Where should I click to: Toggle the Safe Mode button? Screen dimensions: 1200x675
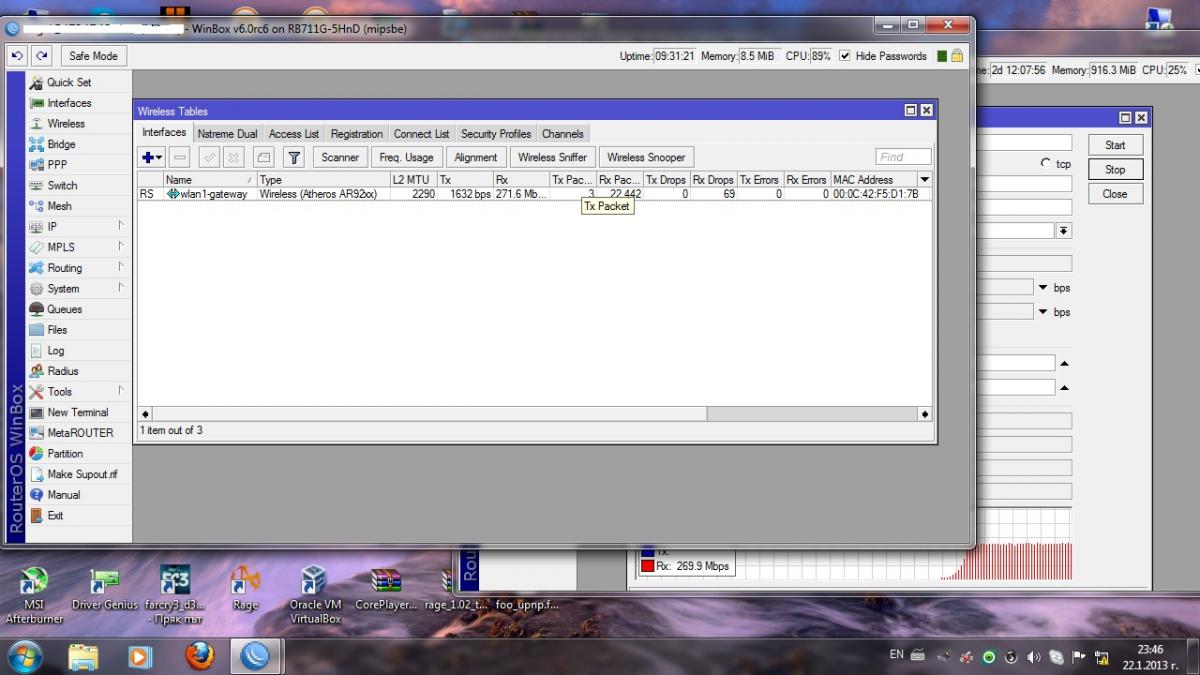(x=93, y=56)
